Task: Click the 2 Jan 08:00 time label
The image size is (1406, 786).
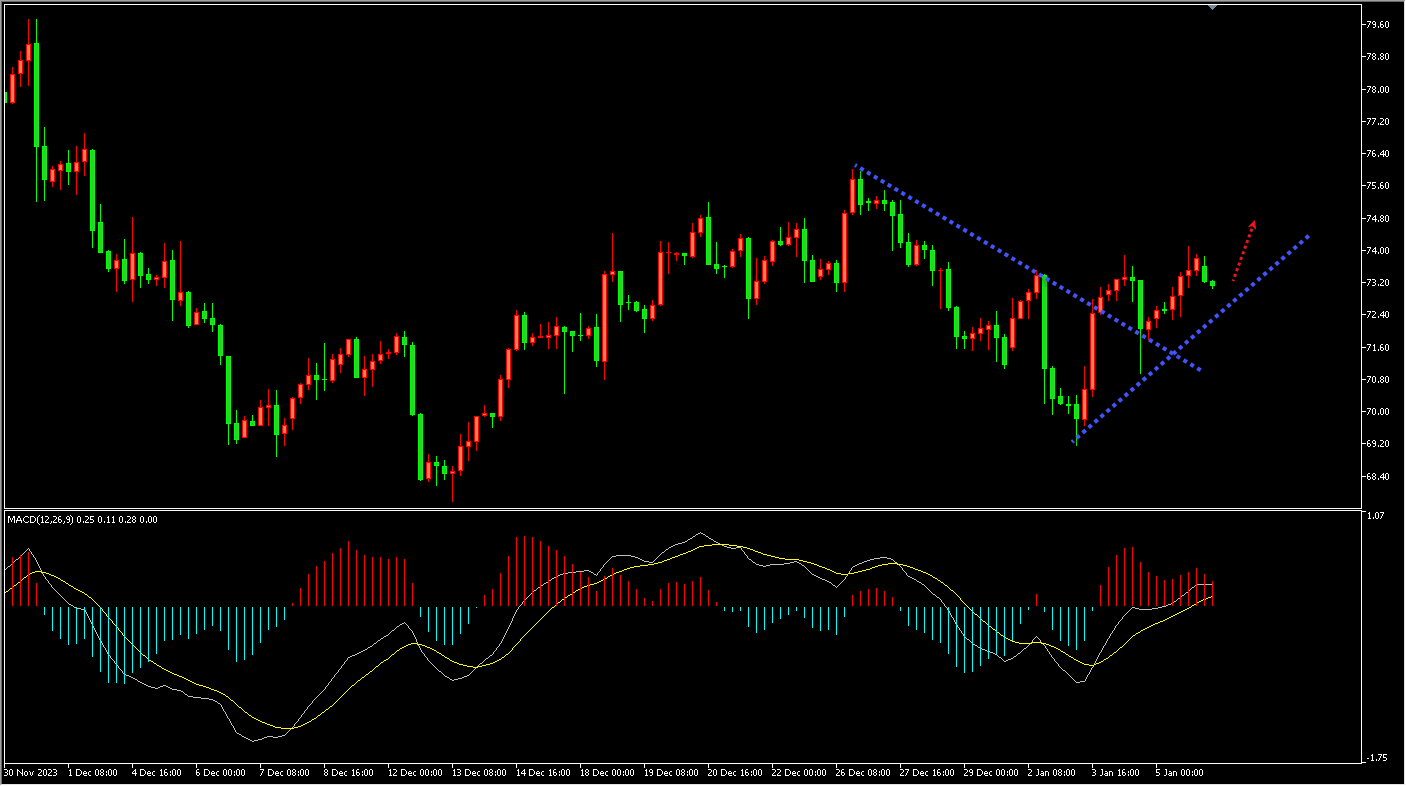Action: pos(1054,773)
